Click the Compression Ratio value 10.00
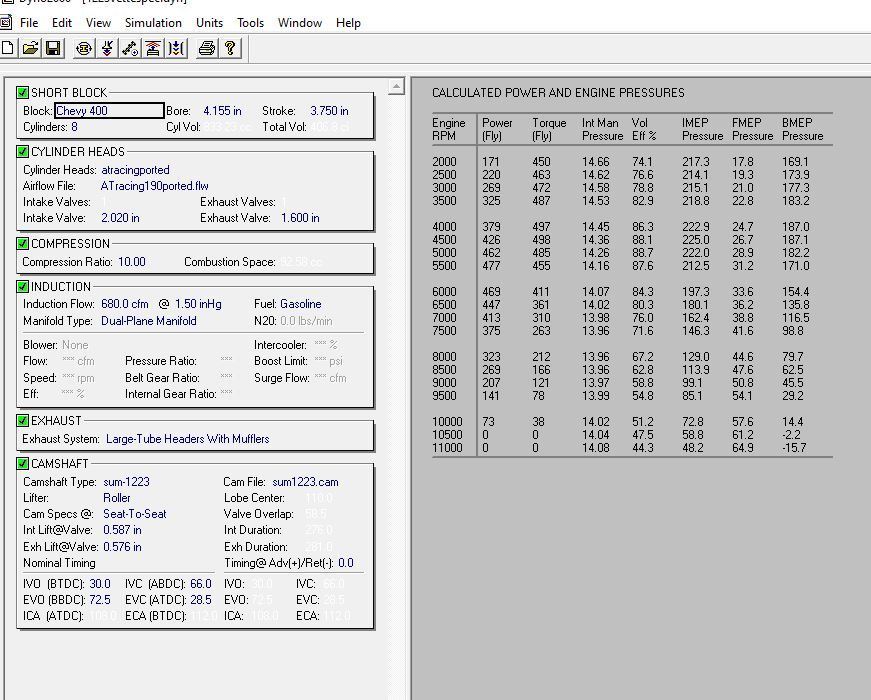Viewport: 871px width, 700px height. (131, 262)
